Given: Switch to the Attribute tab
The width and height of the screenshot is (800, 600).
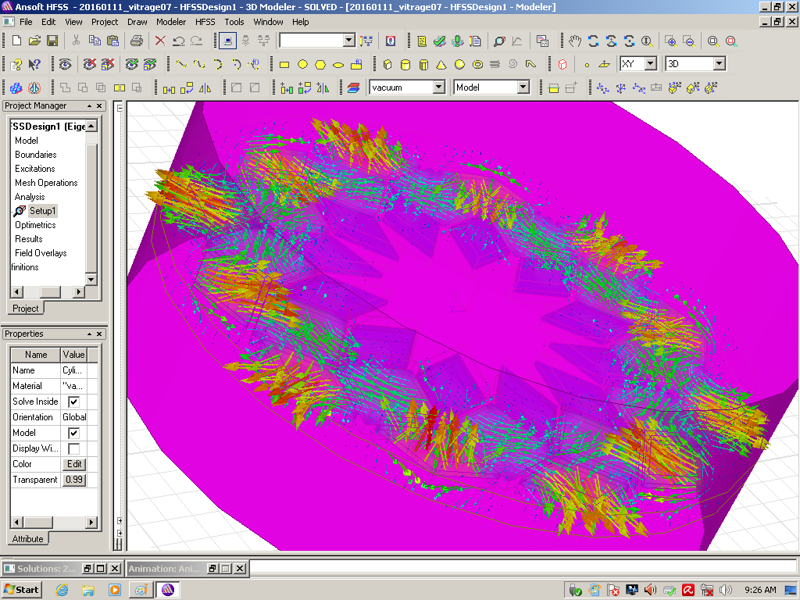Looking at the screenshot, I should pos(27,539).
